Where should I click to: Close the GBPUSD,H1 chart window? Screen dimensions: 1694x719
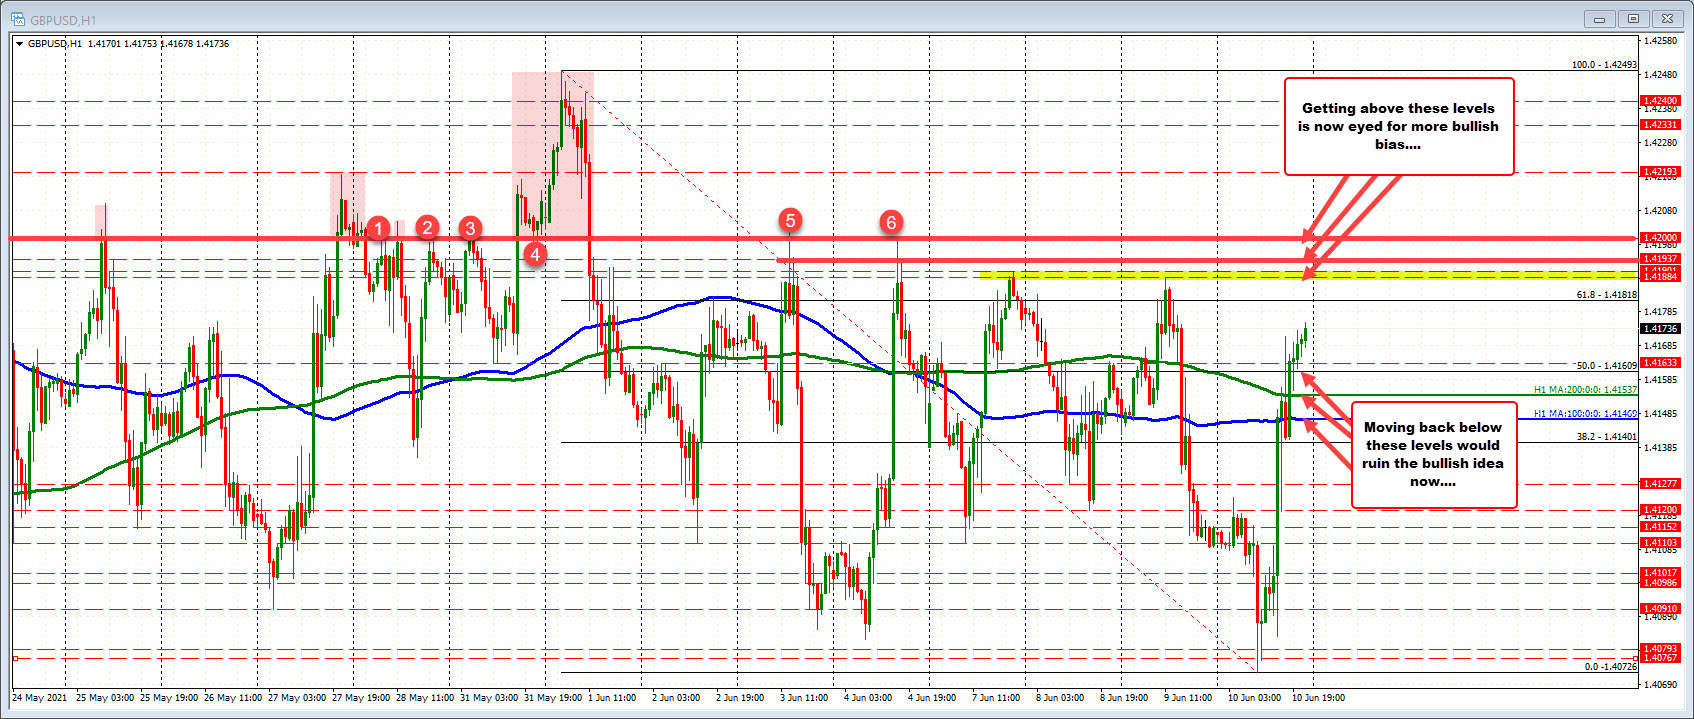(1667, 18)
